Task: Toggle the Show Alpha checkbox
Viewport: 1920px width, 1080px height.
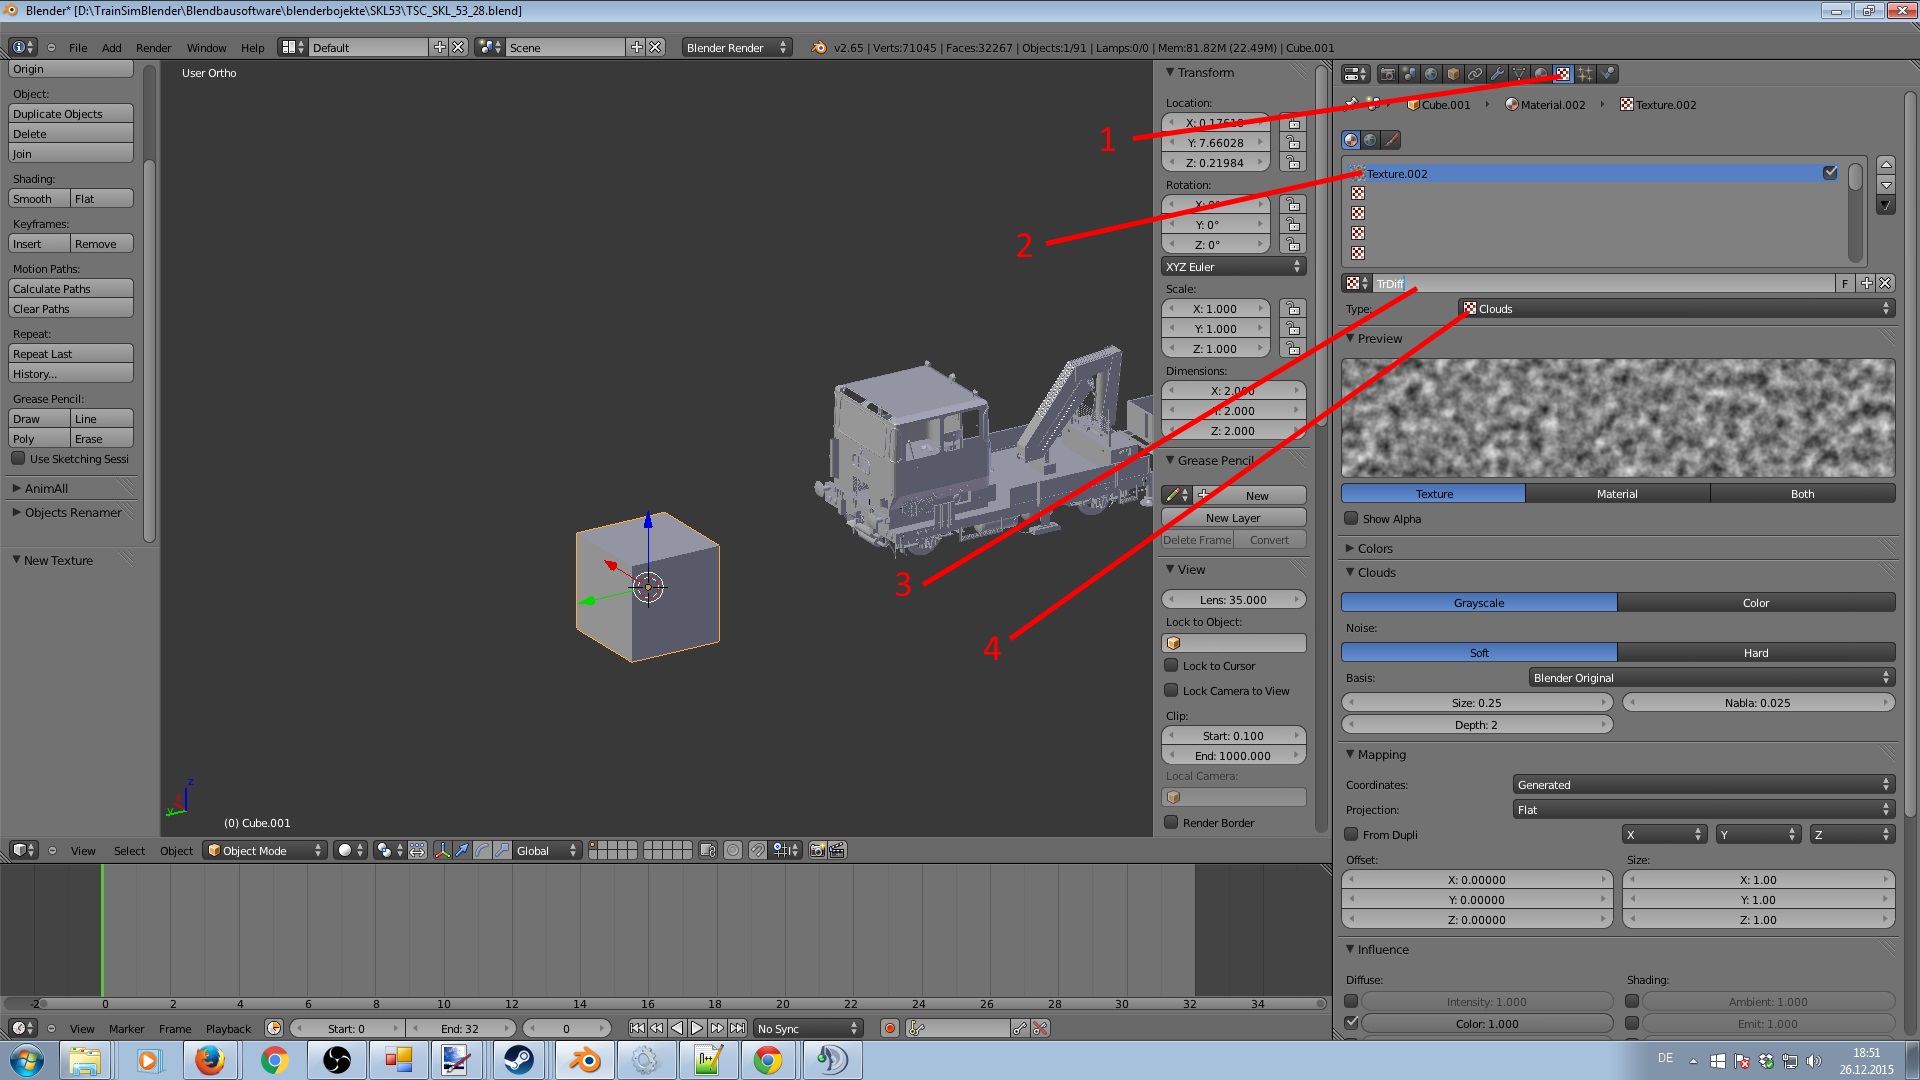Action: pyautogui.click(x=1351, y=519)
